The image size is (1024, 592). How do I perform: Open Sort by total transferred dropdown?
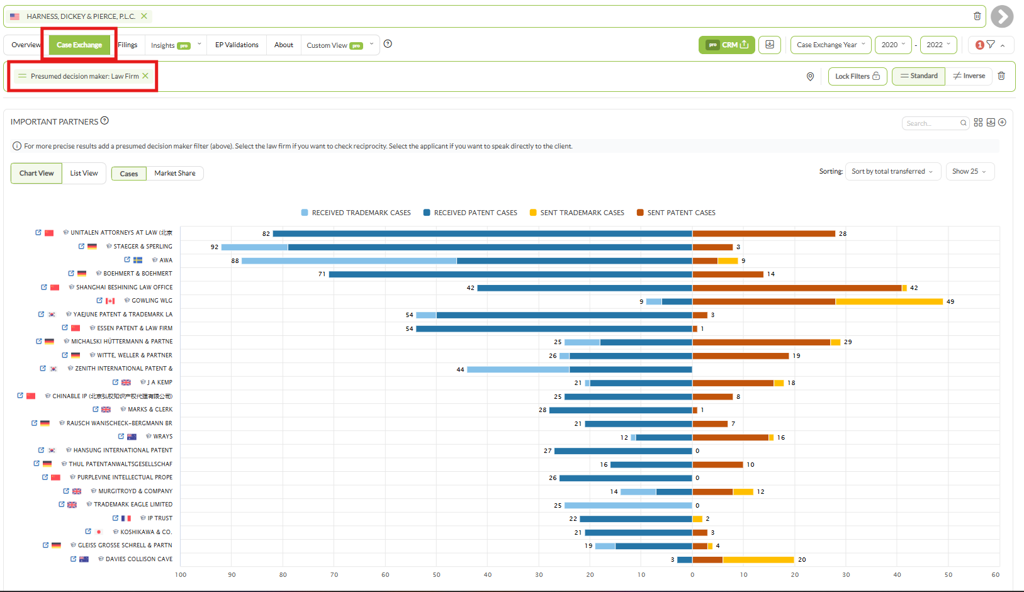coord(893,171)
